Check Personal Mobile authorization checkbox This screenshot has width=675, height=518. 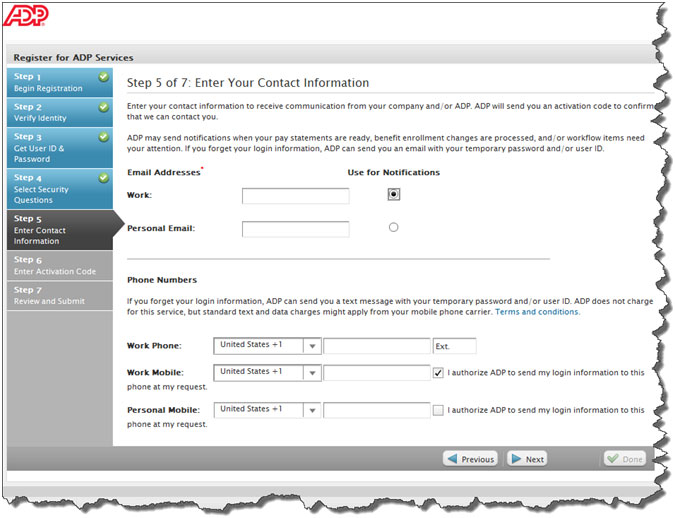click(438, 410)
